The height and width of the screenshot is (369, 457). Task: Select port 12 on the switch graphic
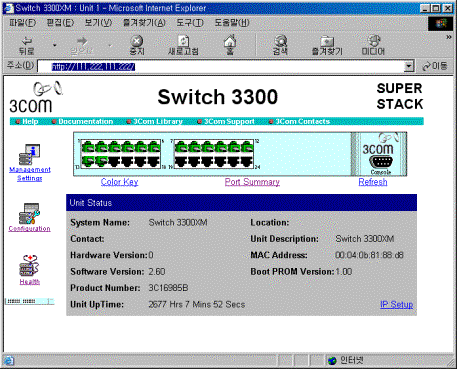247,147
